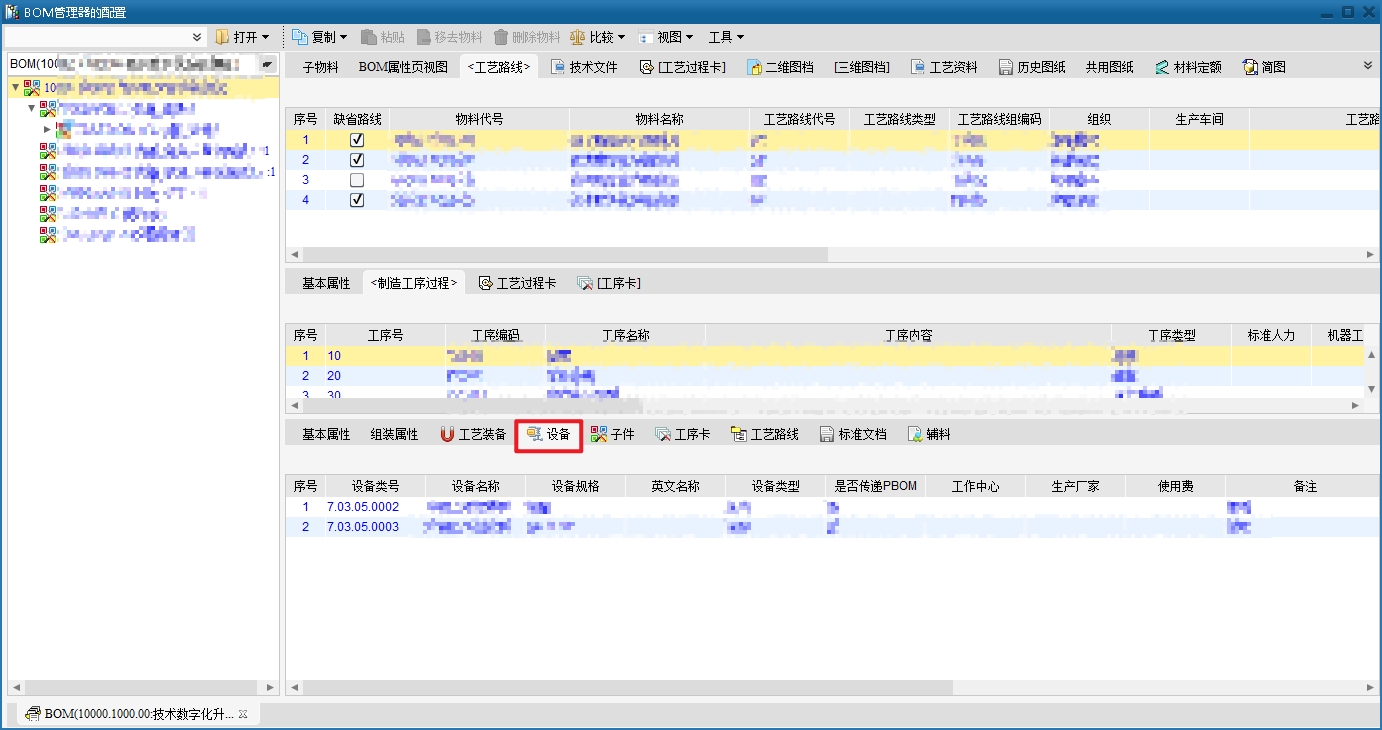Viewport: 1382px width, 730px height.
Task: Click the 复制 (Copy) toolbar icon
Action: (x=300, y=37)
